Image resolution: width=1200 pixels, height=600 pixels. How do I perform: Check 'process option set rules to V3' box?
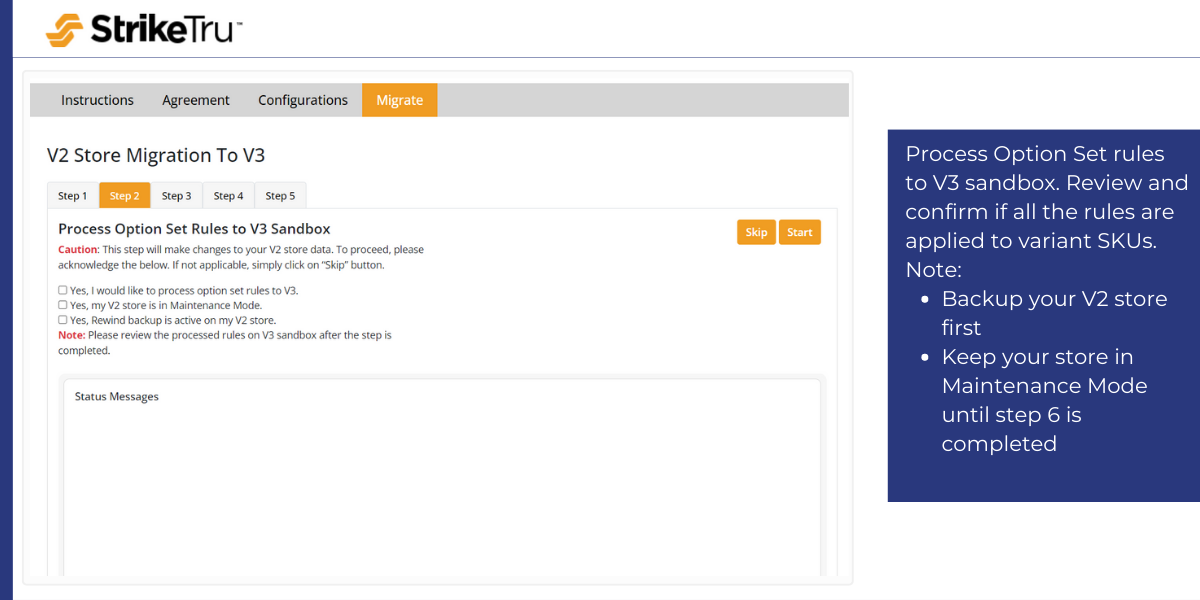63,291
